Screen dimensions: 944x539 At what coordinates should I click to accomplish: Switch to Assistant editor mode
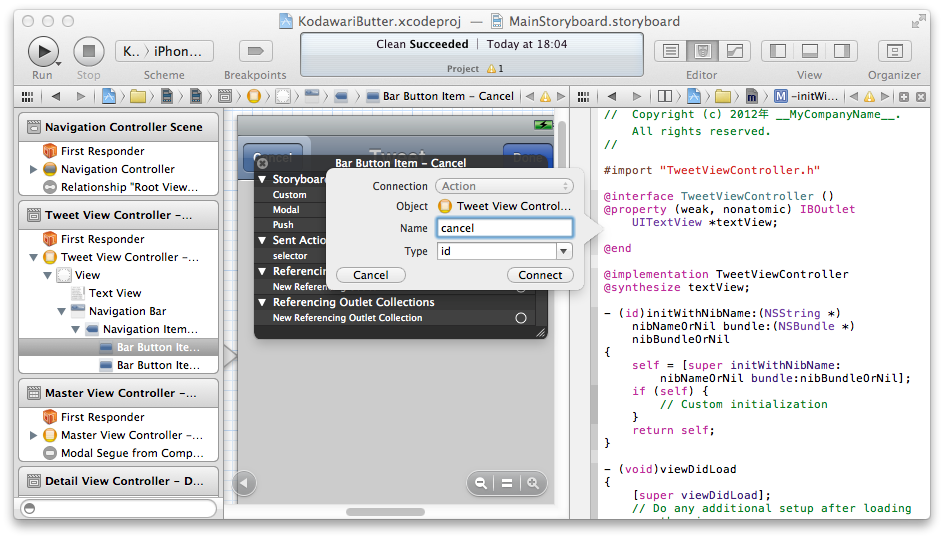[x=702, y=51]
